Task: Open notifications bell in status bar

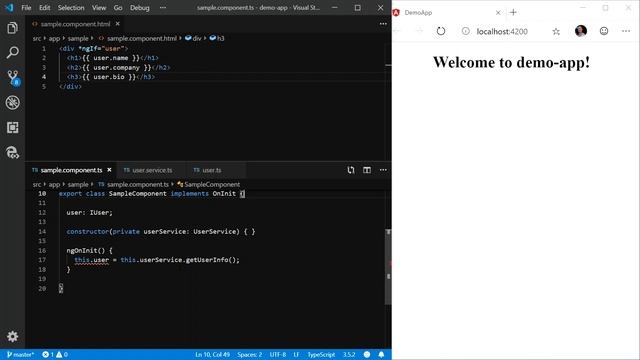Action: tap(381, 354)
